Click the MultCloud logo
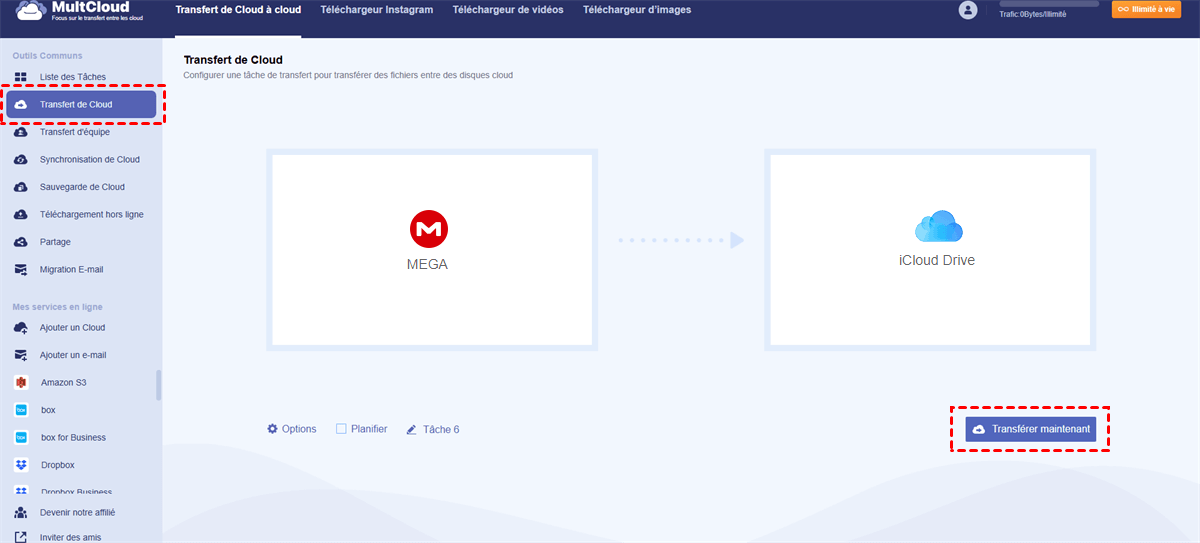1200x543 pixels. coord(71,12)
